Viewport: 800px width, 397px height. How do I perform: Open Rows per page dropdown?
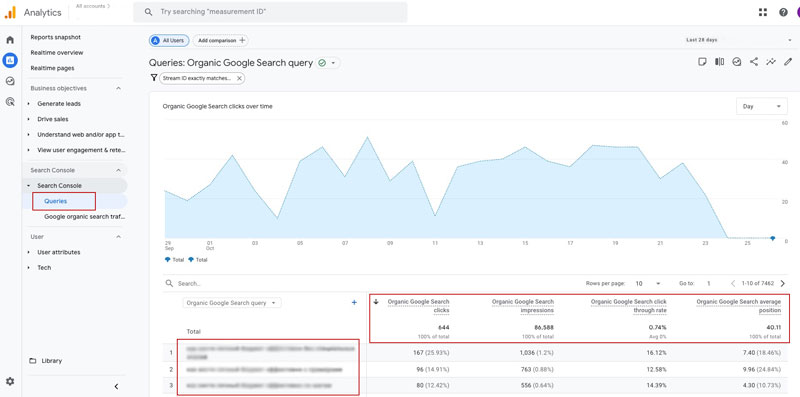click(x=648, y=283)
